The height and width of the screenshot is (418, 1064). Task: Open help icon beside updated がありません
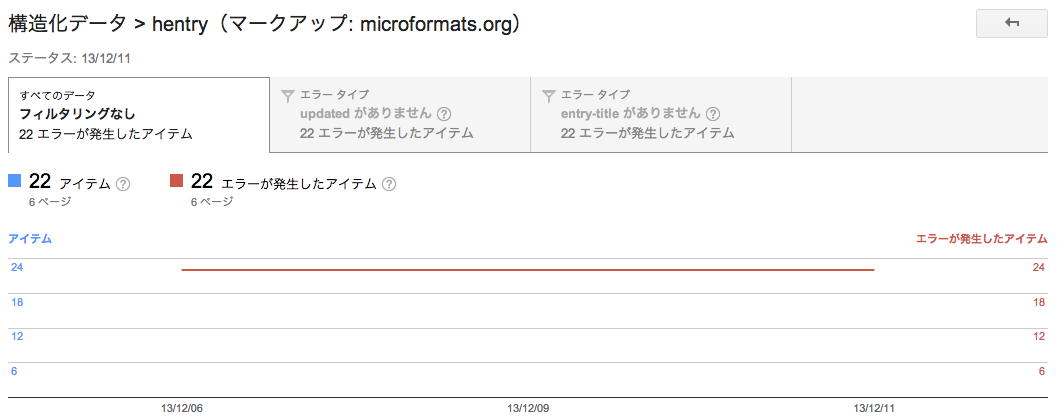point(444,114)
